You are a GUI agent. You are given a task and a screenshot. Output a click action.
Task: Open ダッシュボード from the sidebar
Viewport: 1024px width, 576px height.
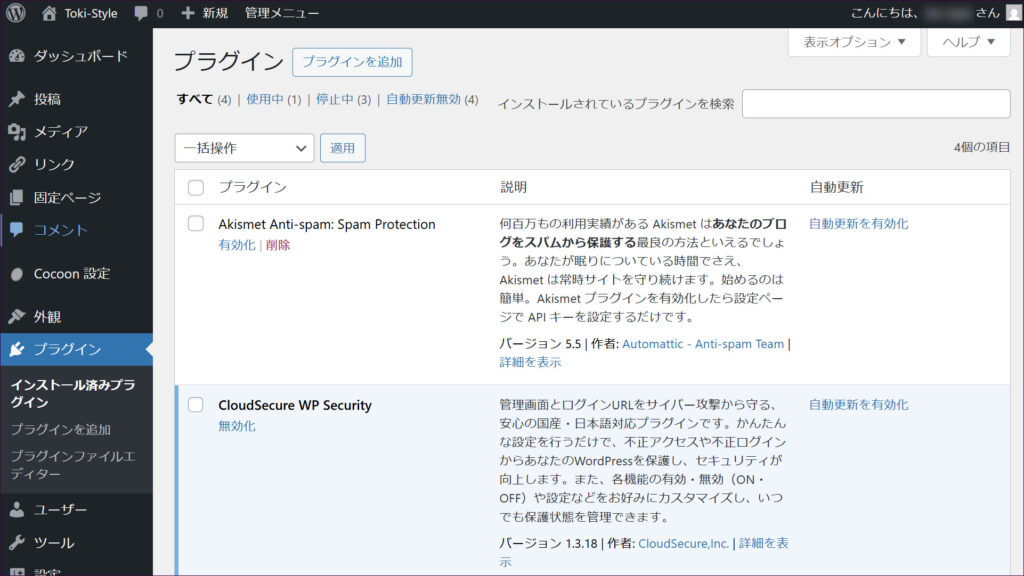pos(78,56)
